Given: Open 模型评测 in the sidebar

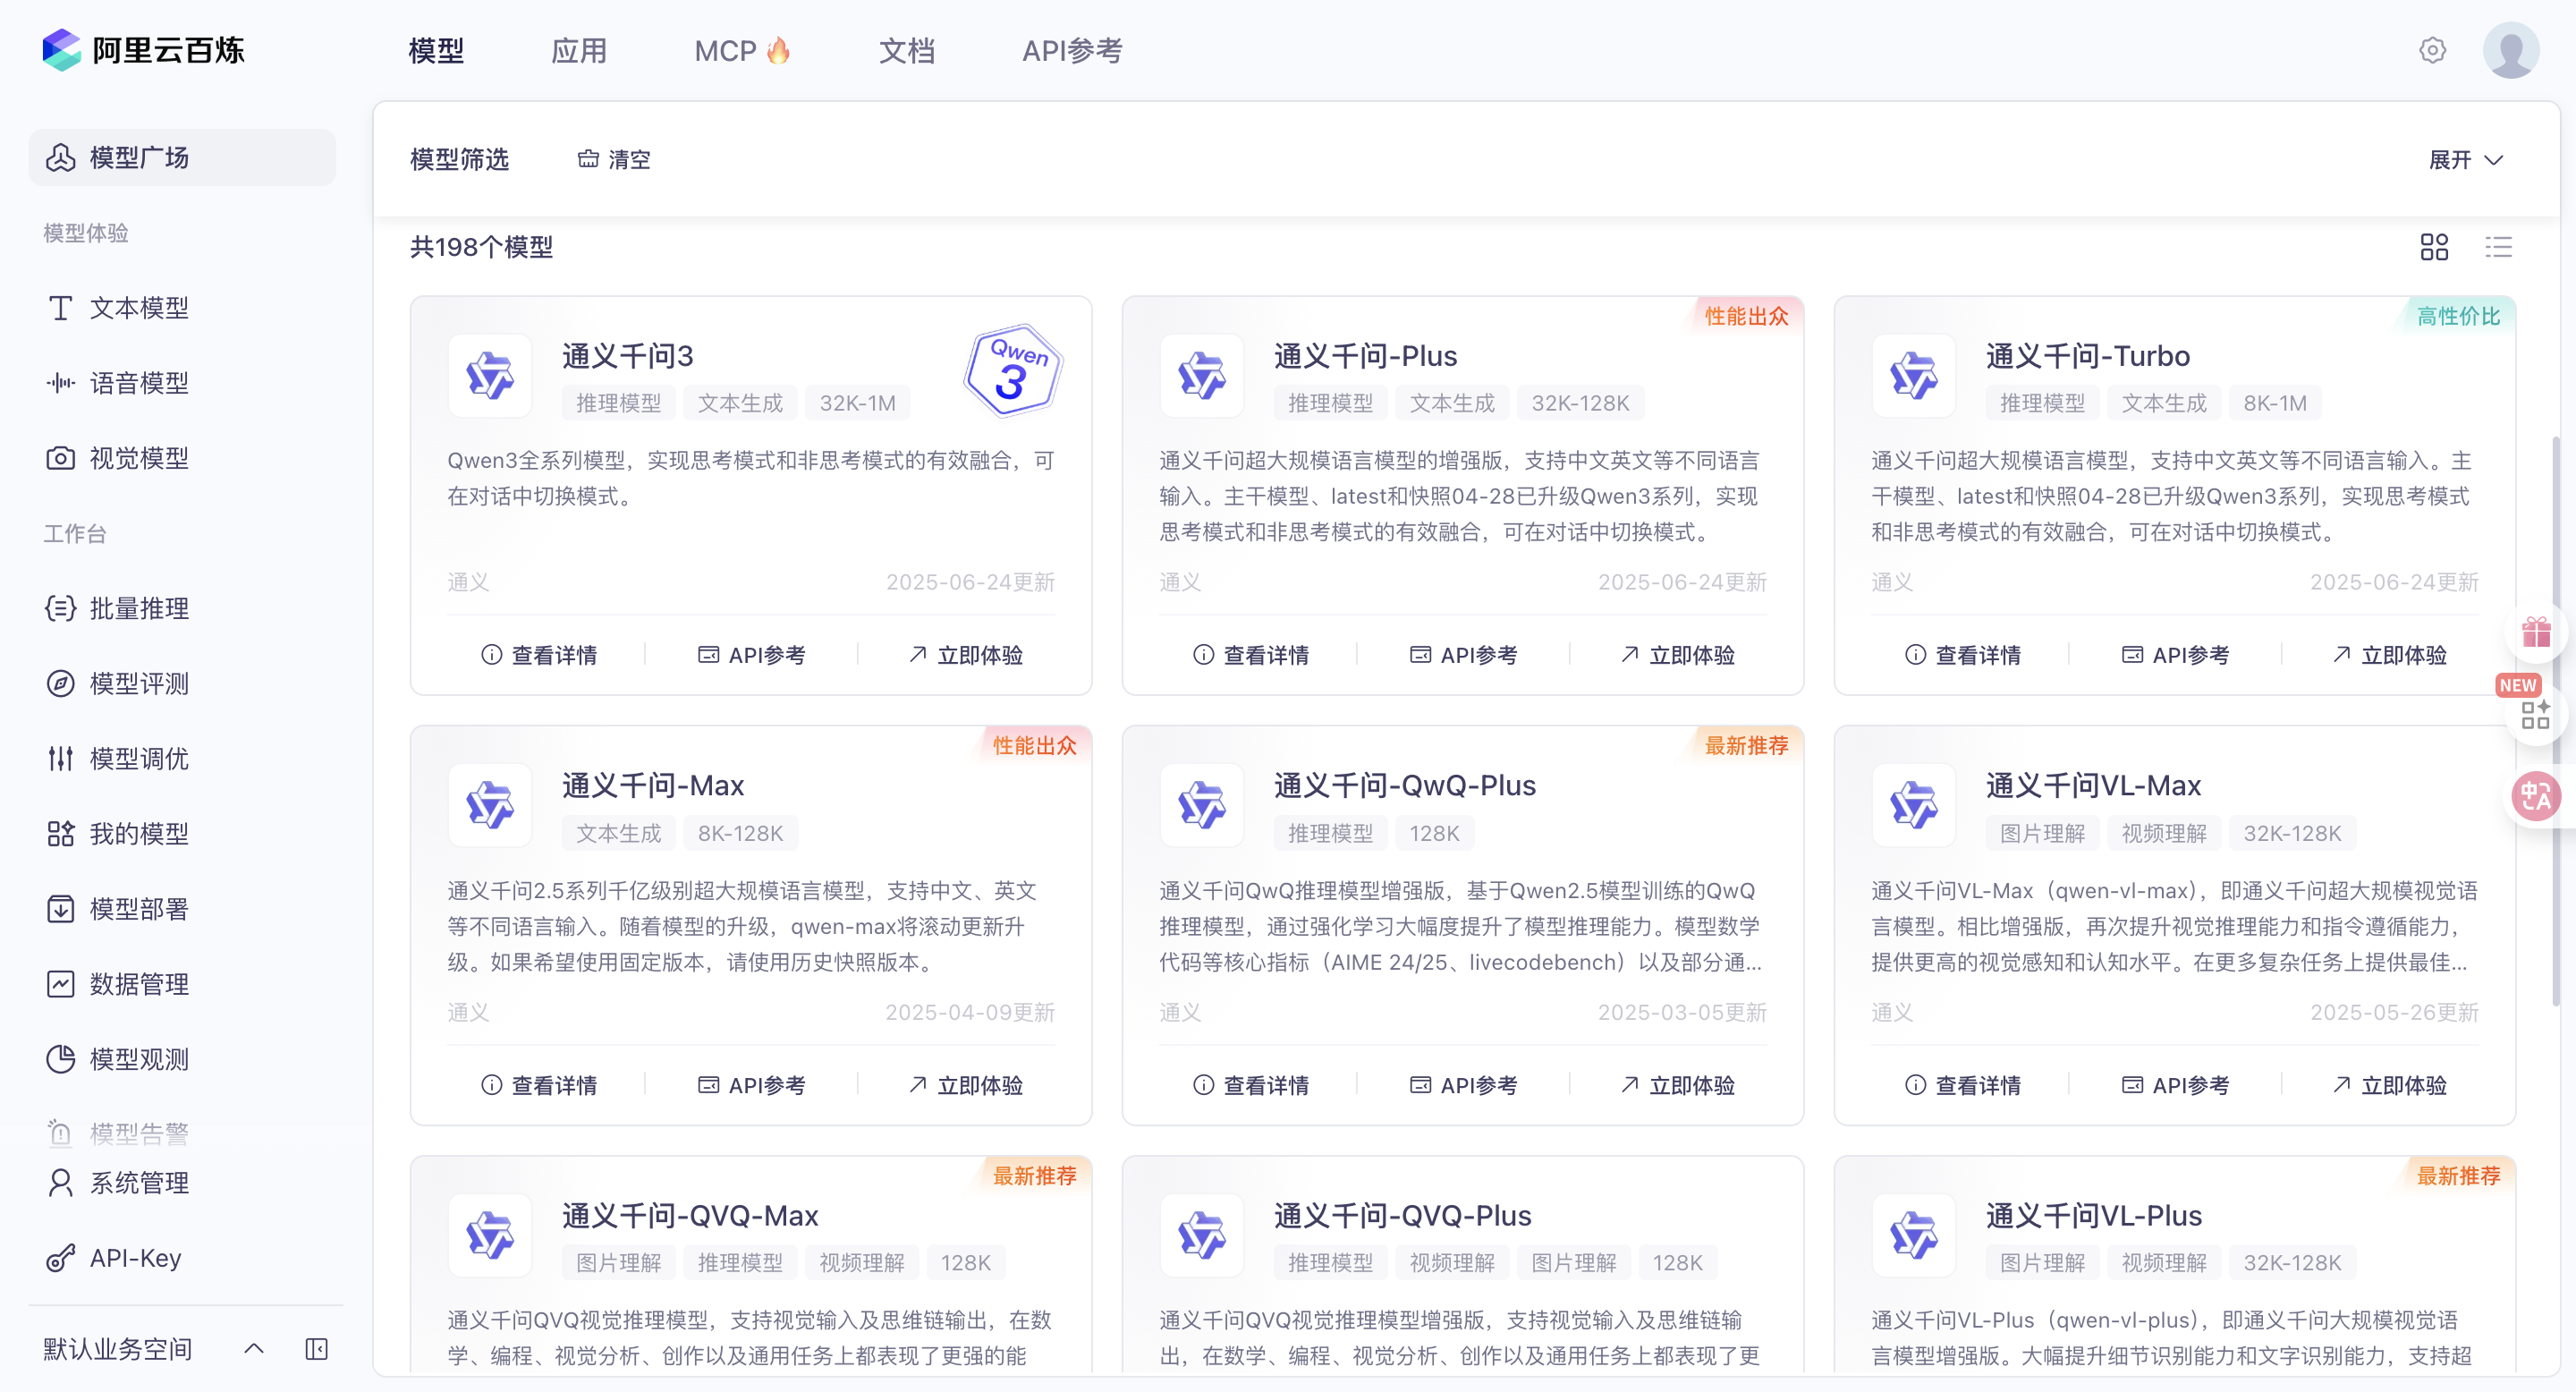Looking at the screenshot, I should (182, 683).
